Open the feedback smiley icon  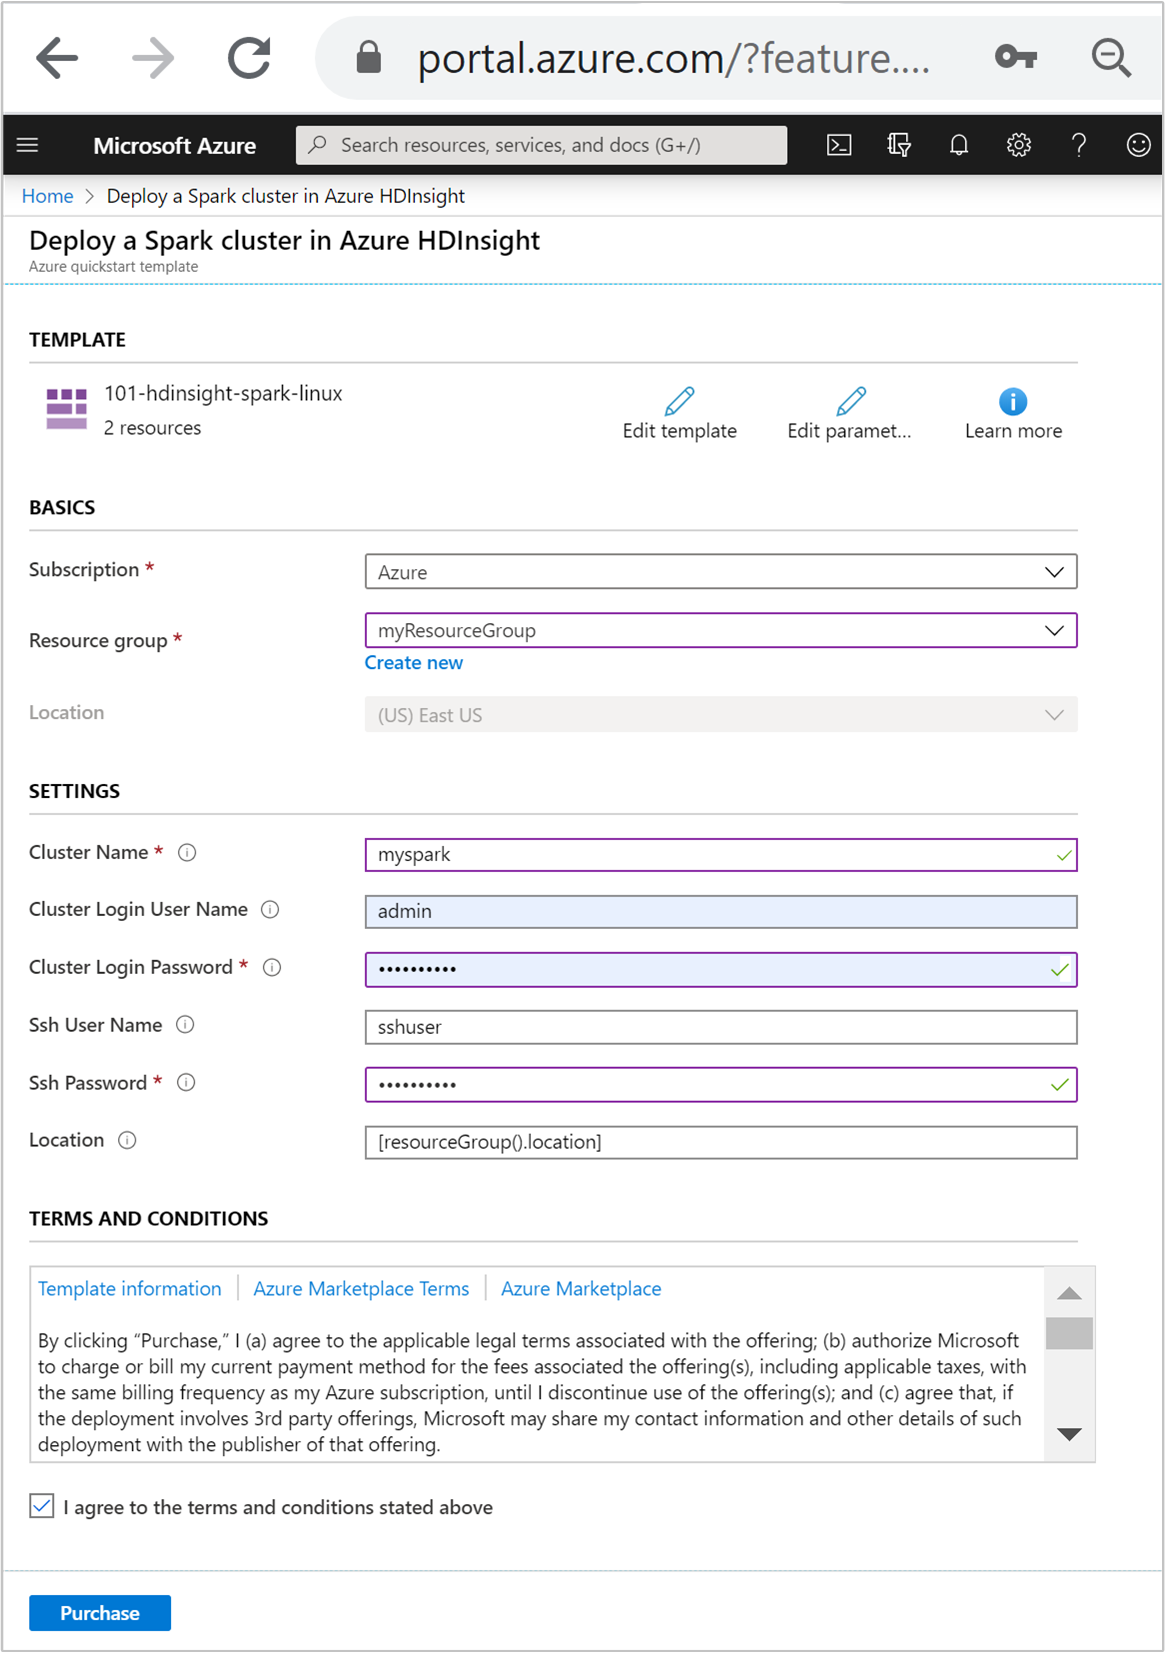1138,145
